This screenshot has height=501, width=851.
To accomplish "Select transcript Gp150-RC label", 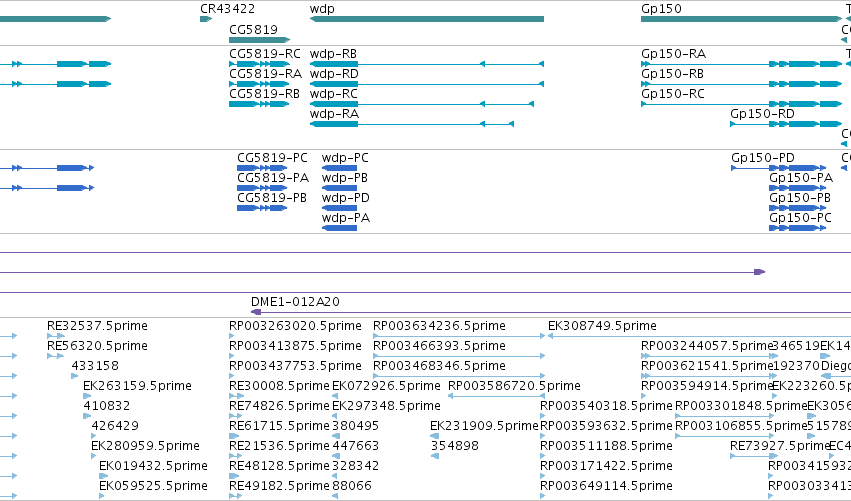I will [x=673, y=94].
